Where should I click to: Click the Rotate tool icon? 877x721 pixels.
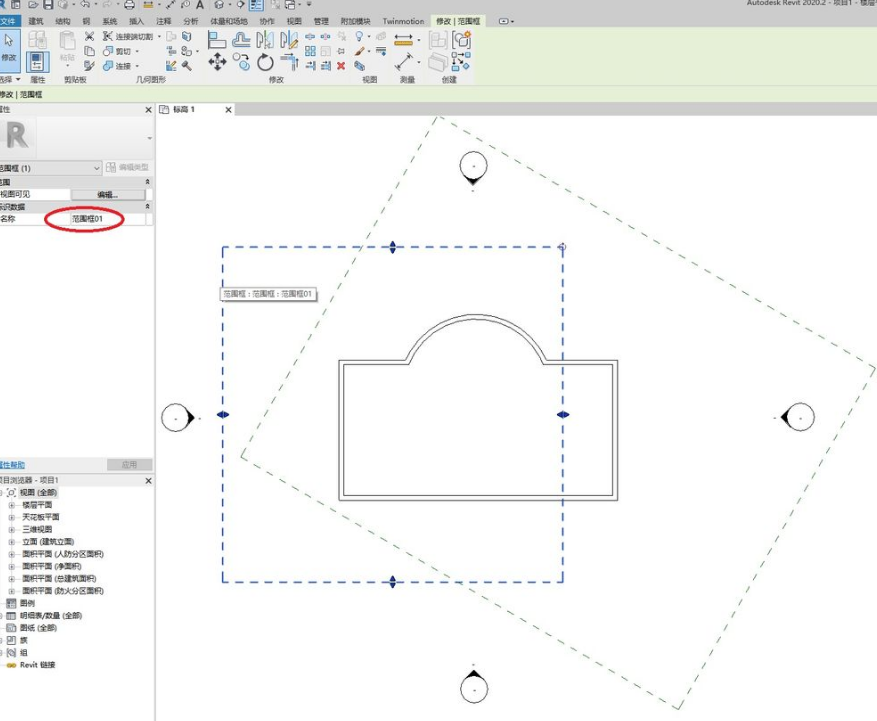(x=265, y=62)
